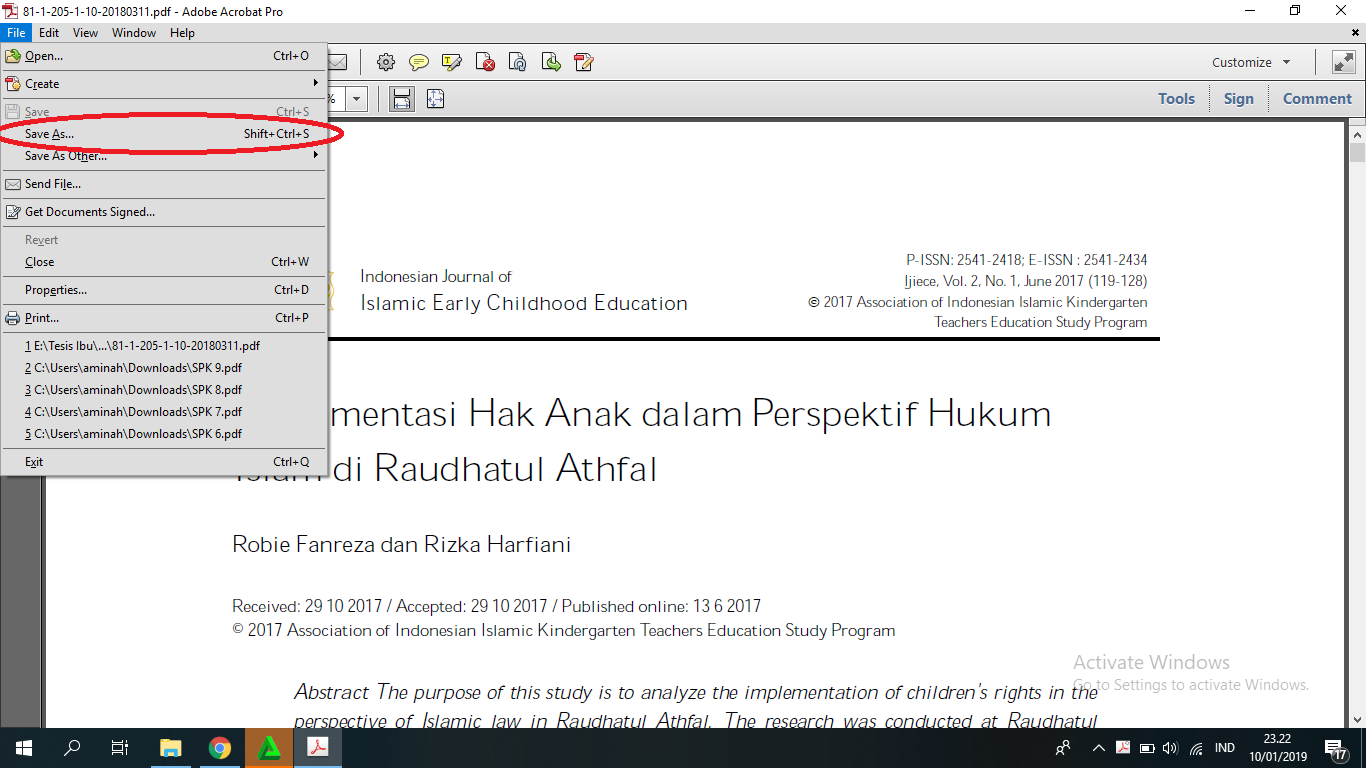Toggle read mode with the expand arrows icon
Image resolution: width=1366 pixels, height=768 pixels.
coord(1343,62)
